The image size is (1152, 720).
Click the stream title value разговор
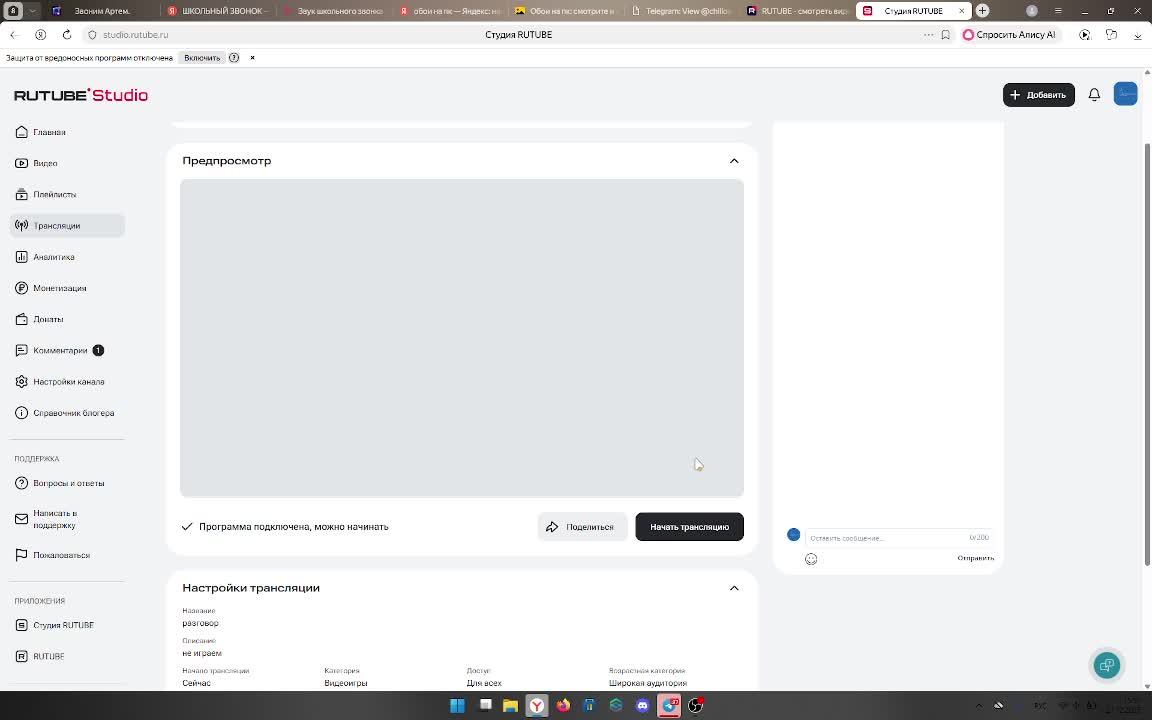tap(201, 623)
